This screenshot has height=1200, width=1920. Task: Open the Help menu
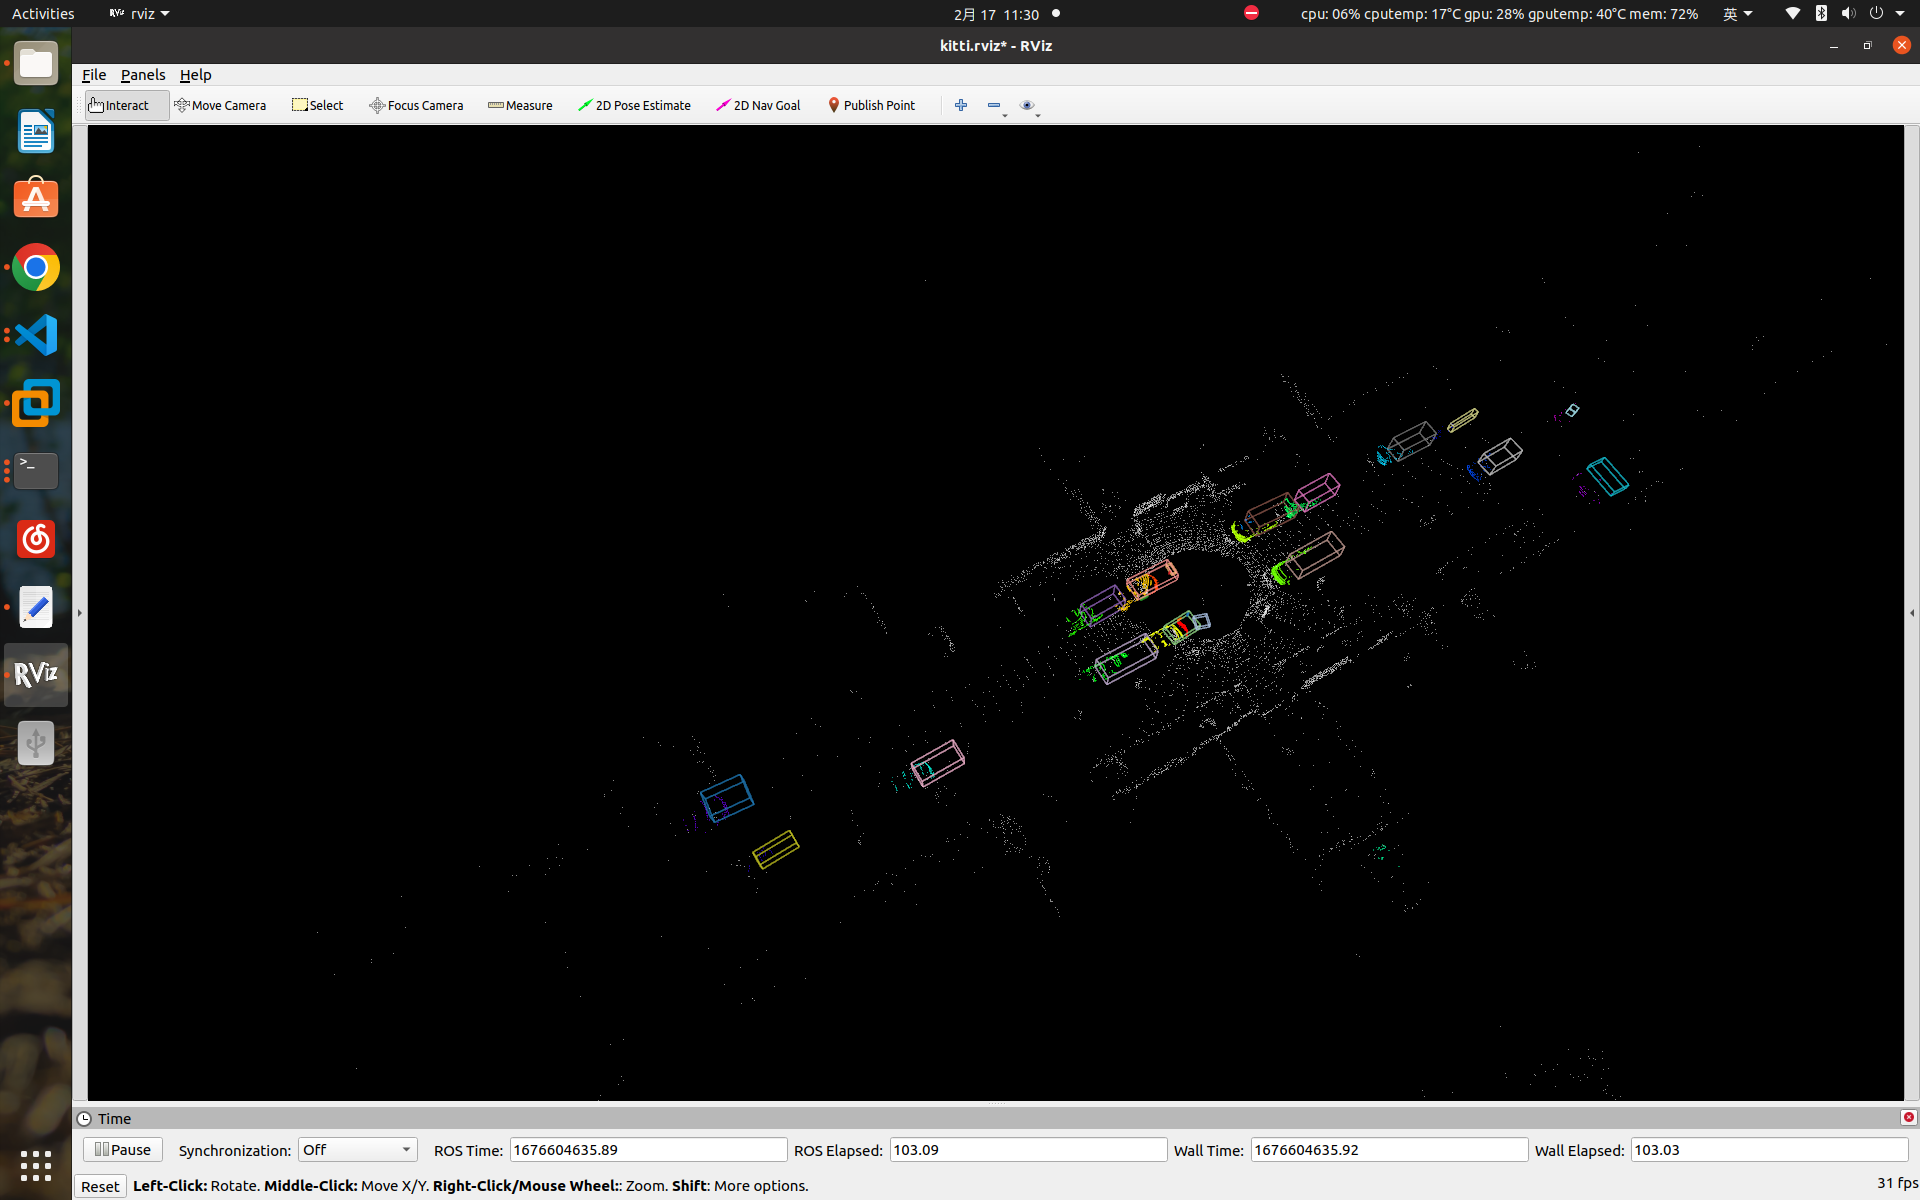tap(195, 75)
